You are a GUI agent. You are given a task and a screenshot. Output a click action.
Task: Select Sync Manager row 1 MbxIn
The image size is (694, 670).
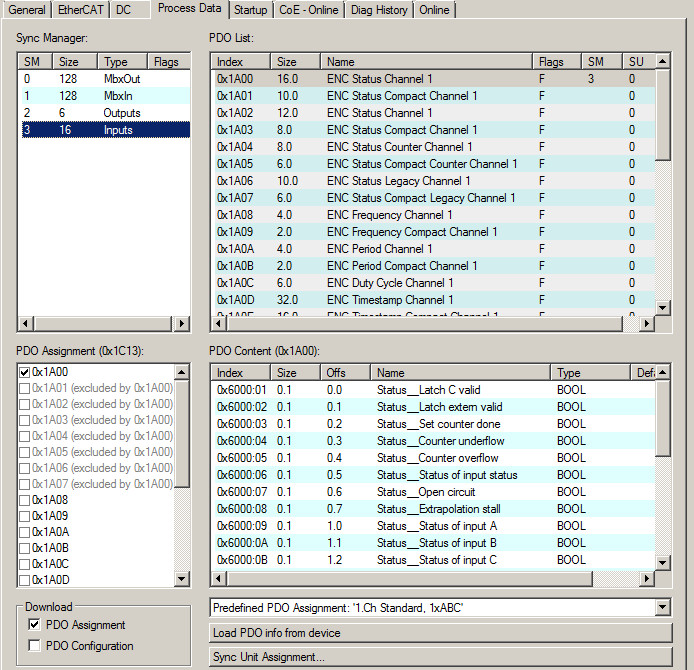tap(106, 96)
